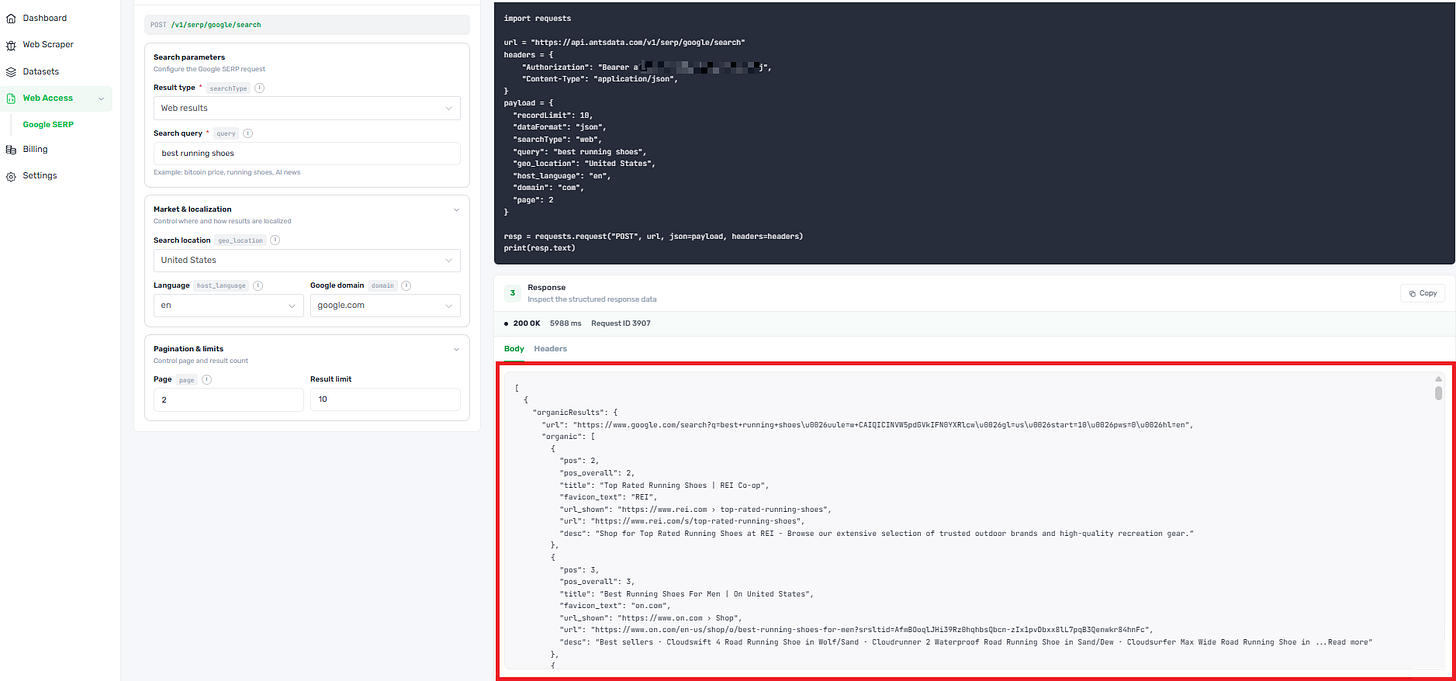Open Datasets in sidebar

click(x=41, y=72)
